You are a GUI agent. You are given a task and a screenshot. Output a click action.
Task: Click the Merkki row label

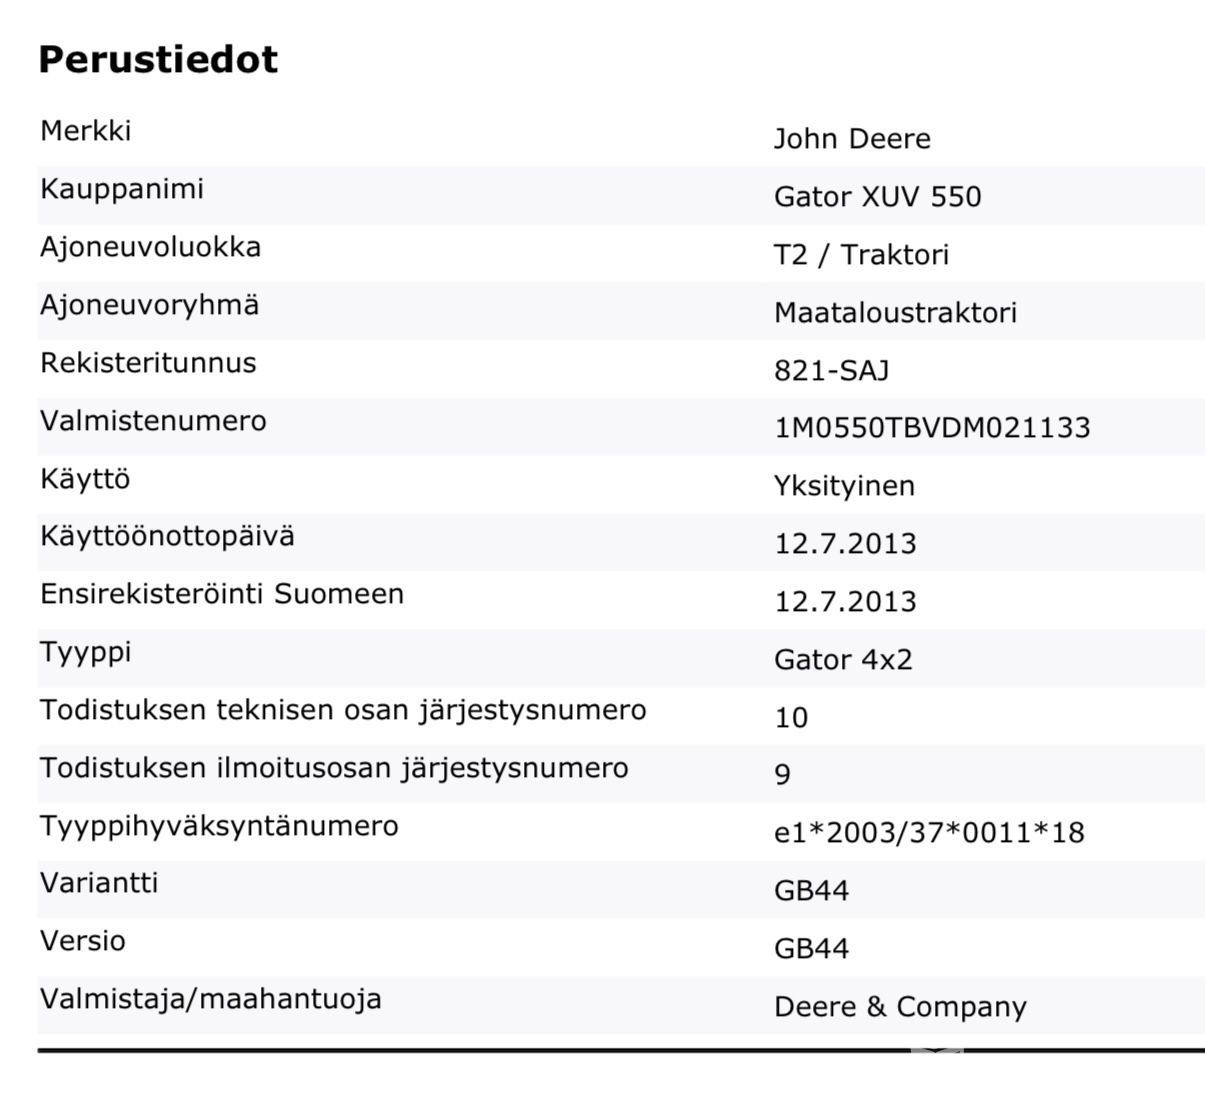pyautogui.click(x=85, y=131)
